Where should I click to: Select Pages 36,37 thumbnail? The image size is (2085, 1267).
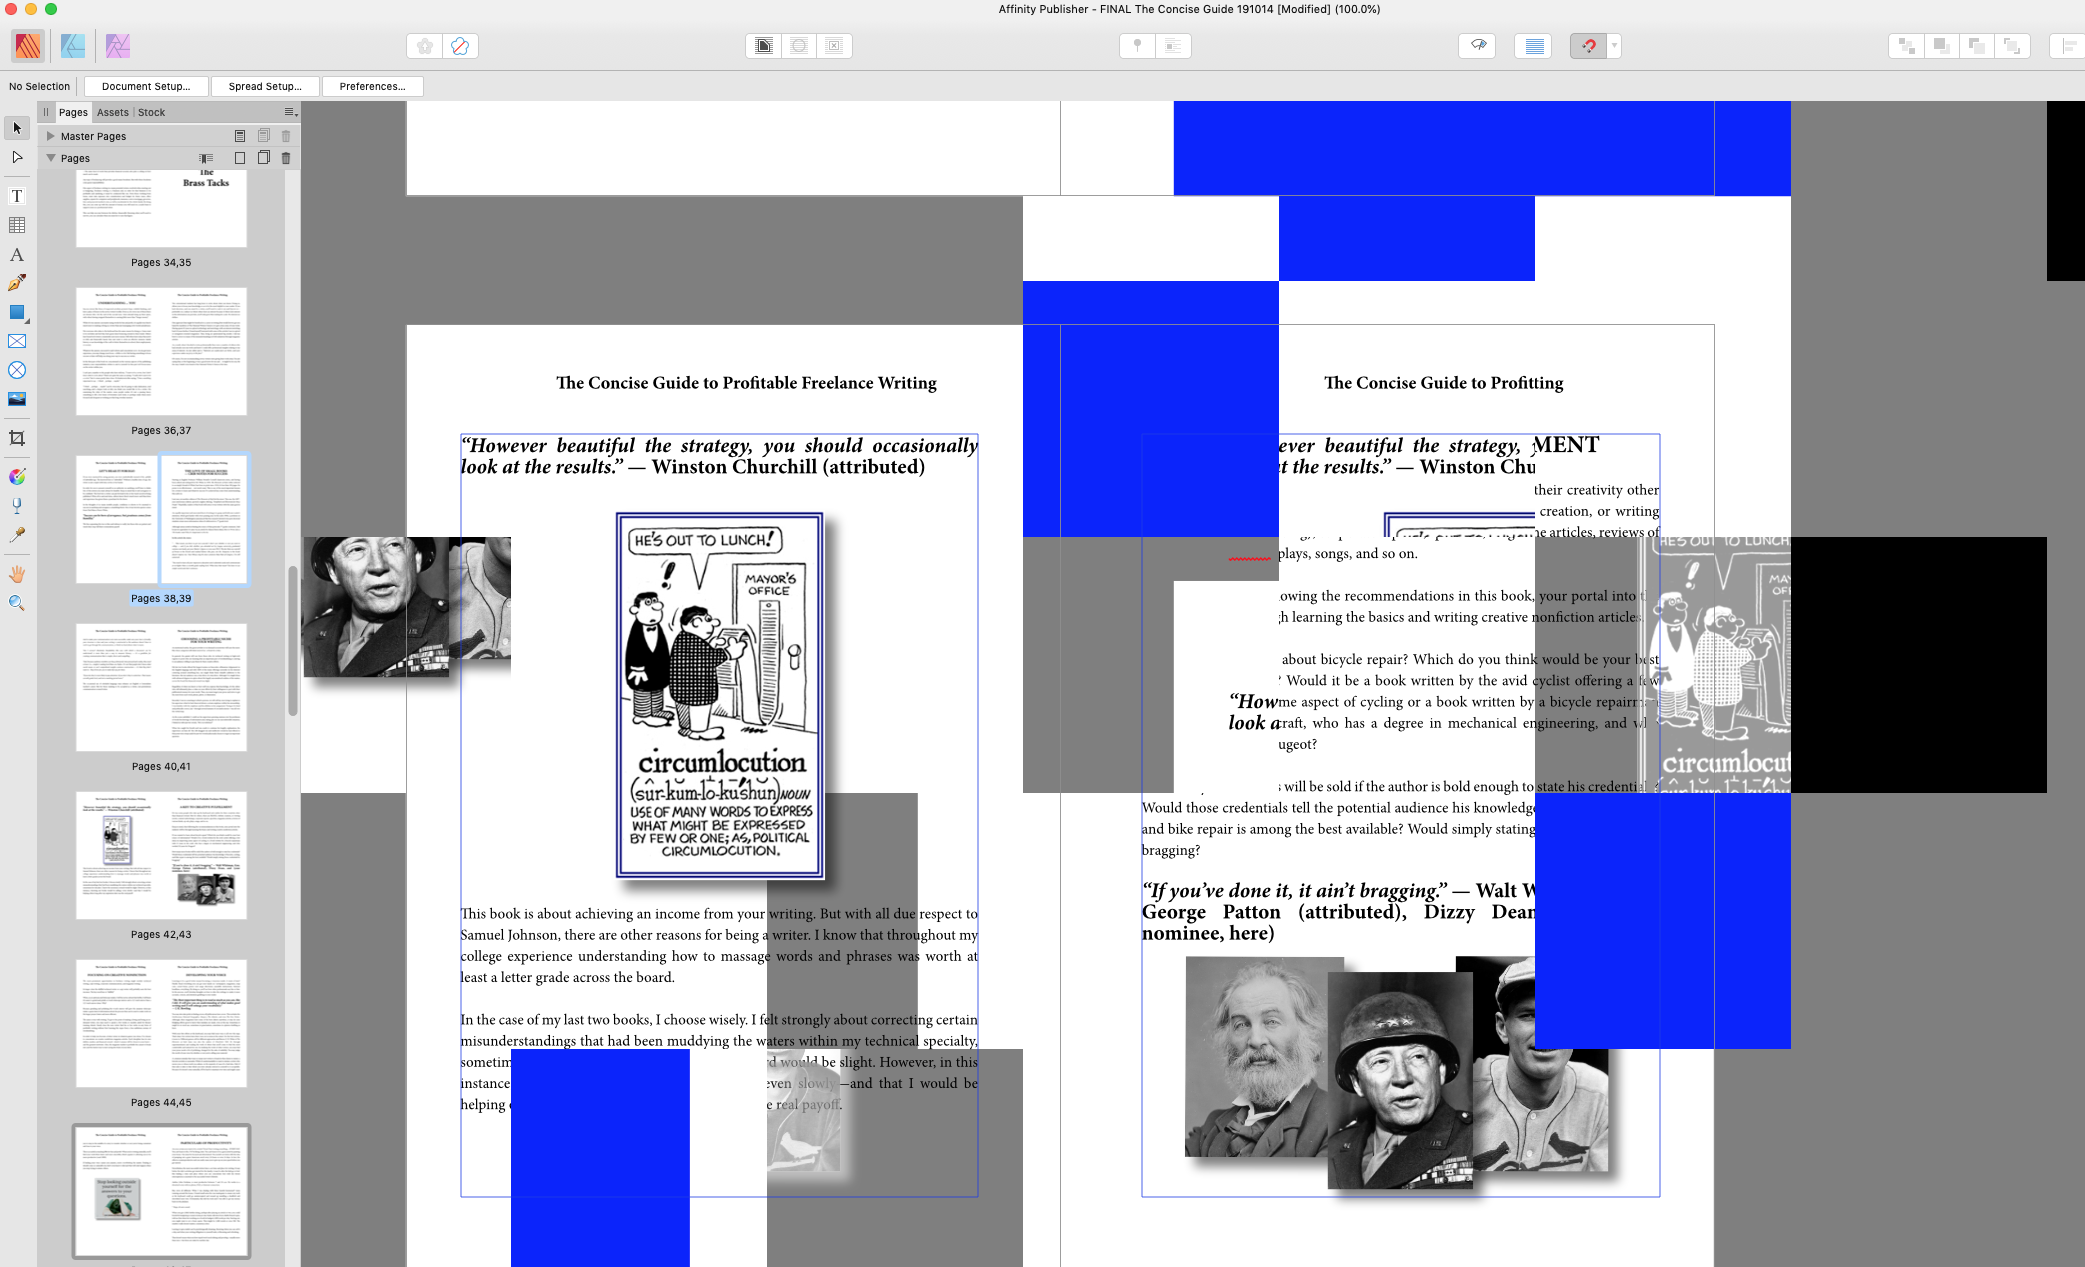point(161,351)
